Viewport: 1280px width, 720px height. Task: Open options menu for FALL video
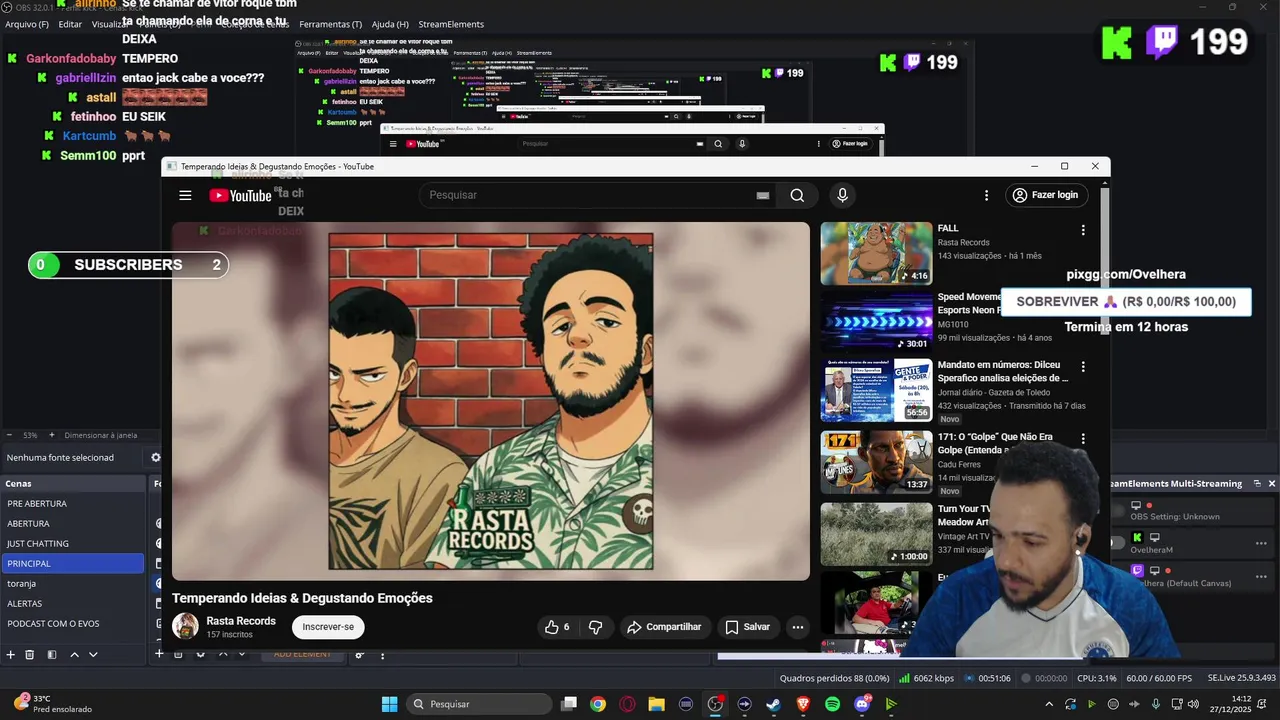(x=1082, y=230)
